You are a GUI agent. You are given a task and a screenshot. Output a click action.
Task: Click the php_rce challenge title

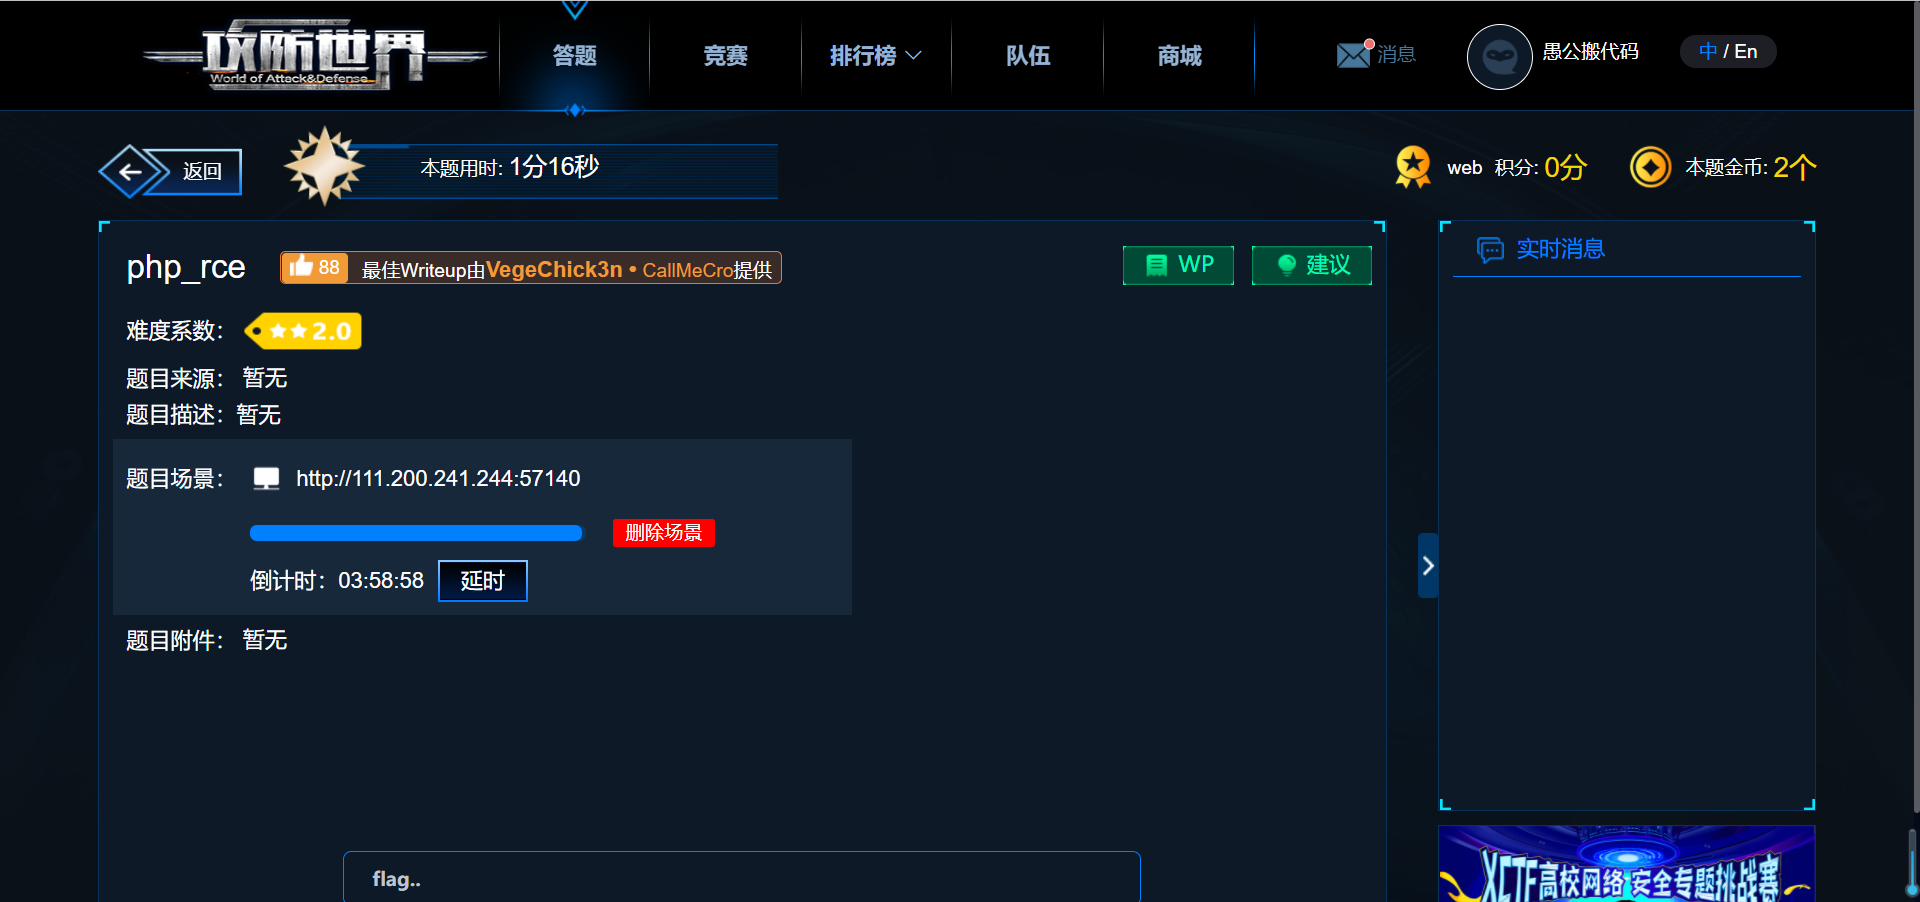click(x=186, y=267)
